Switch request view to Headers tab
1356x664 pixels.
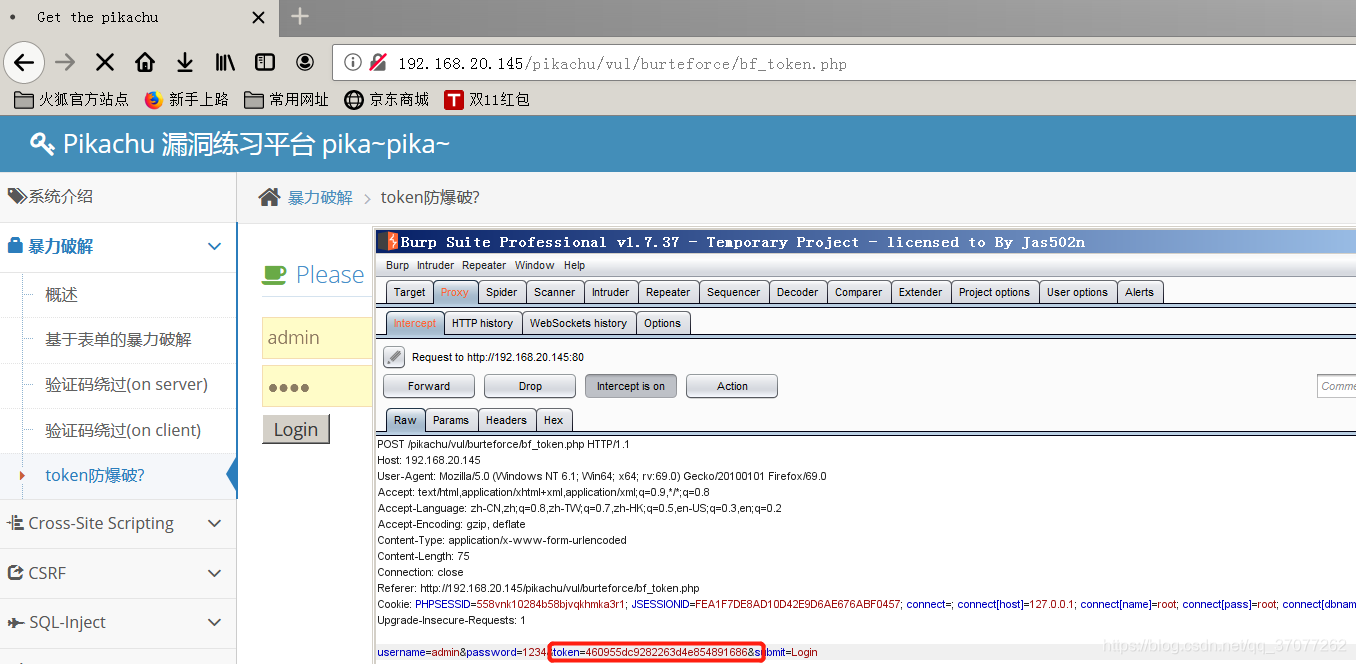click(x=506, y=420)
